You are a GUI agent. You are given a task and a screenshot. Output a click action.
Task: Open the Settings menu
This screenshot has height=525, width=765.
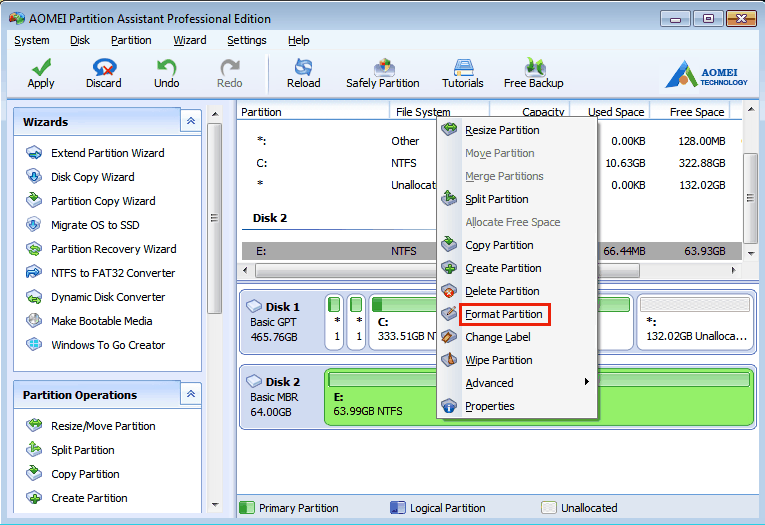(x=247, y=40)
